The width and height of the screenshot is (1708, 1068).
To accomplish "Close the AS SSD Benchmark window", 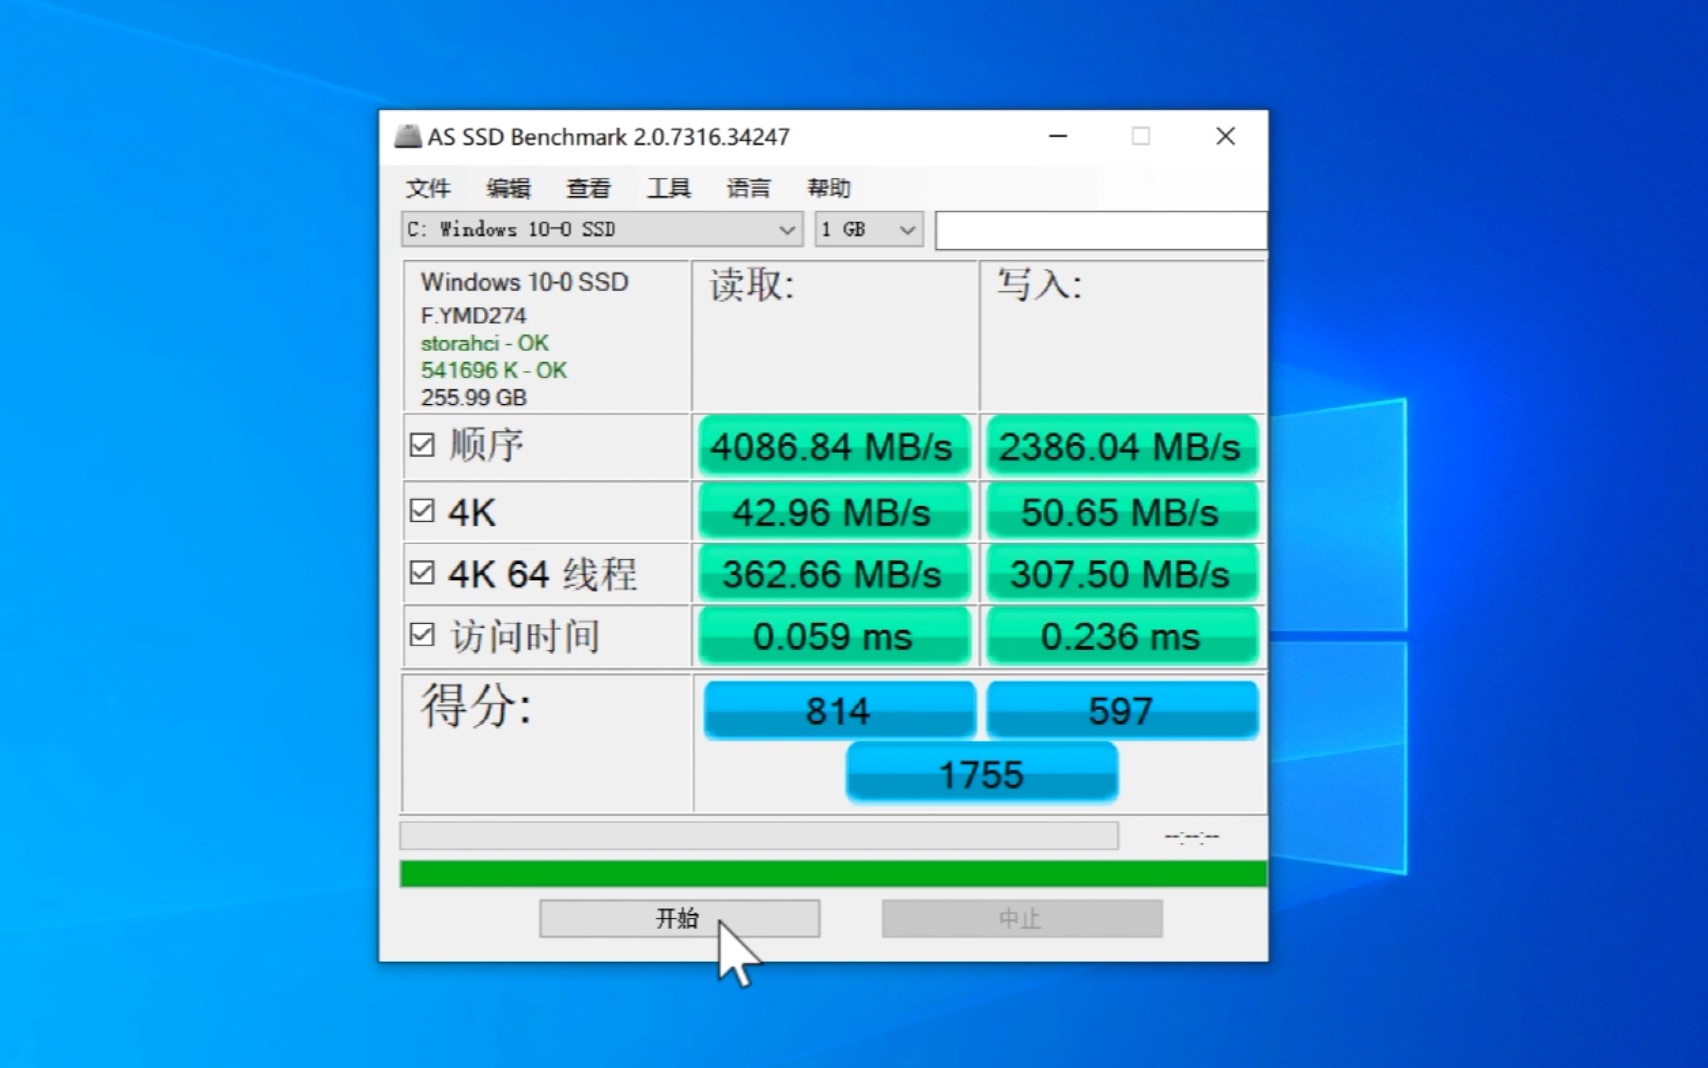I will 1225,136.
